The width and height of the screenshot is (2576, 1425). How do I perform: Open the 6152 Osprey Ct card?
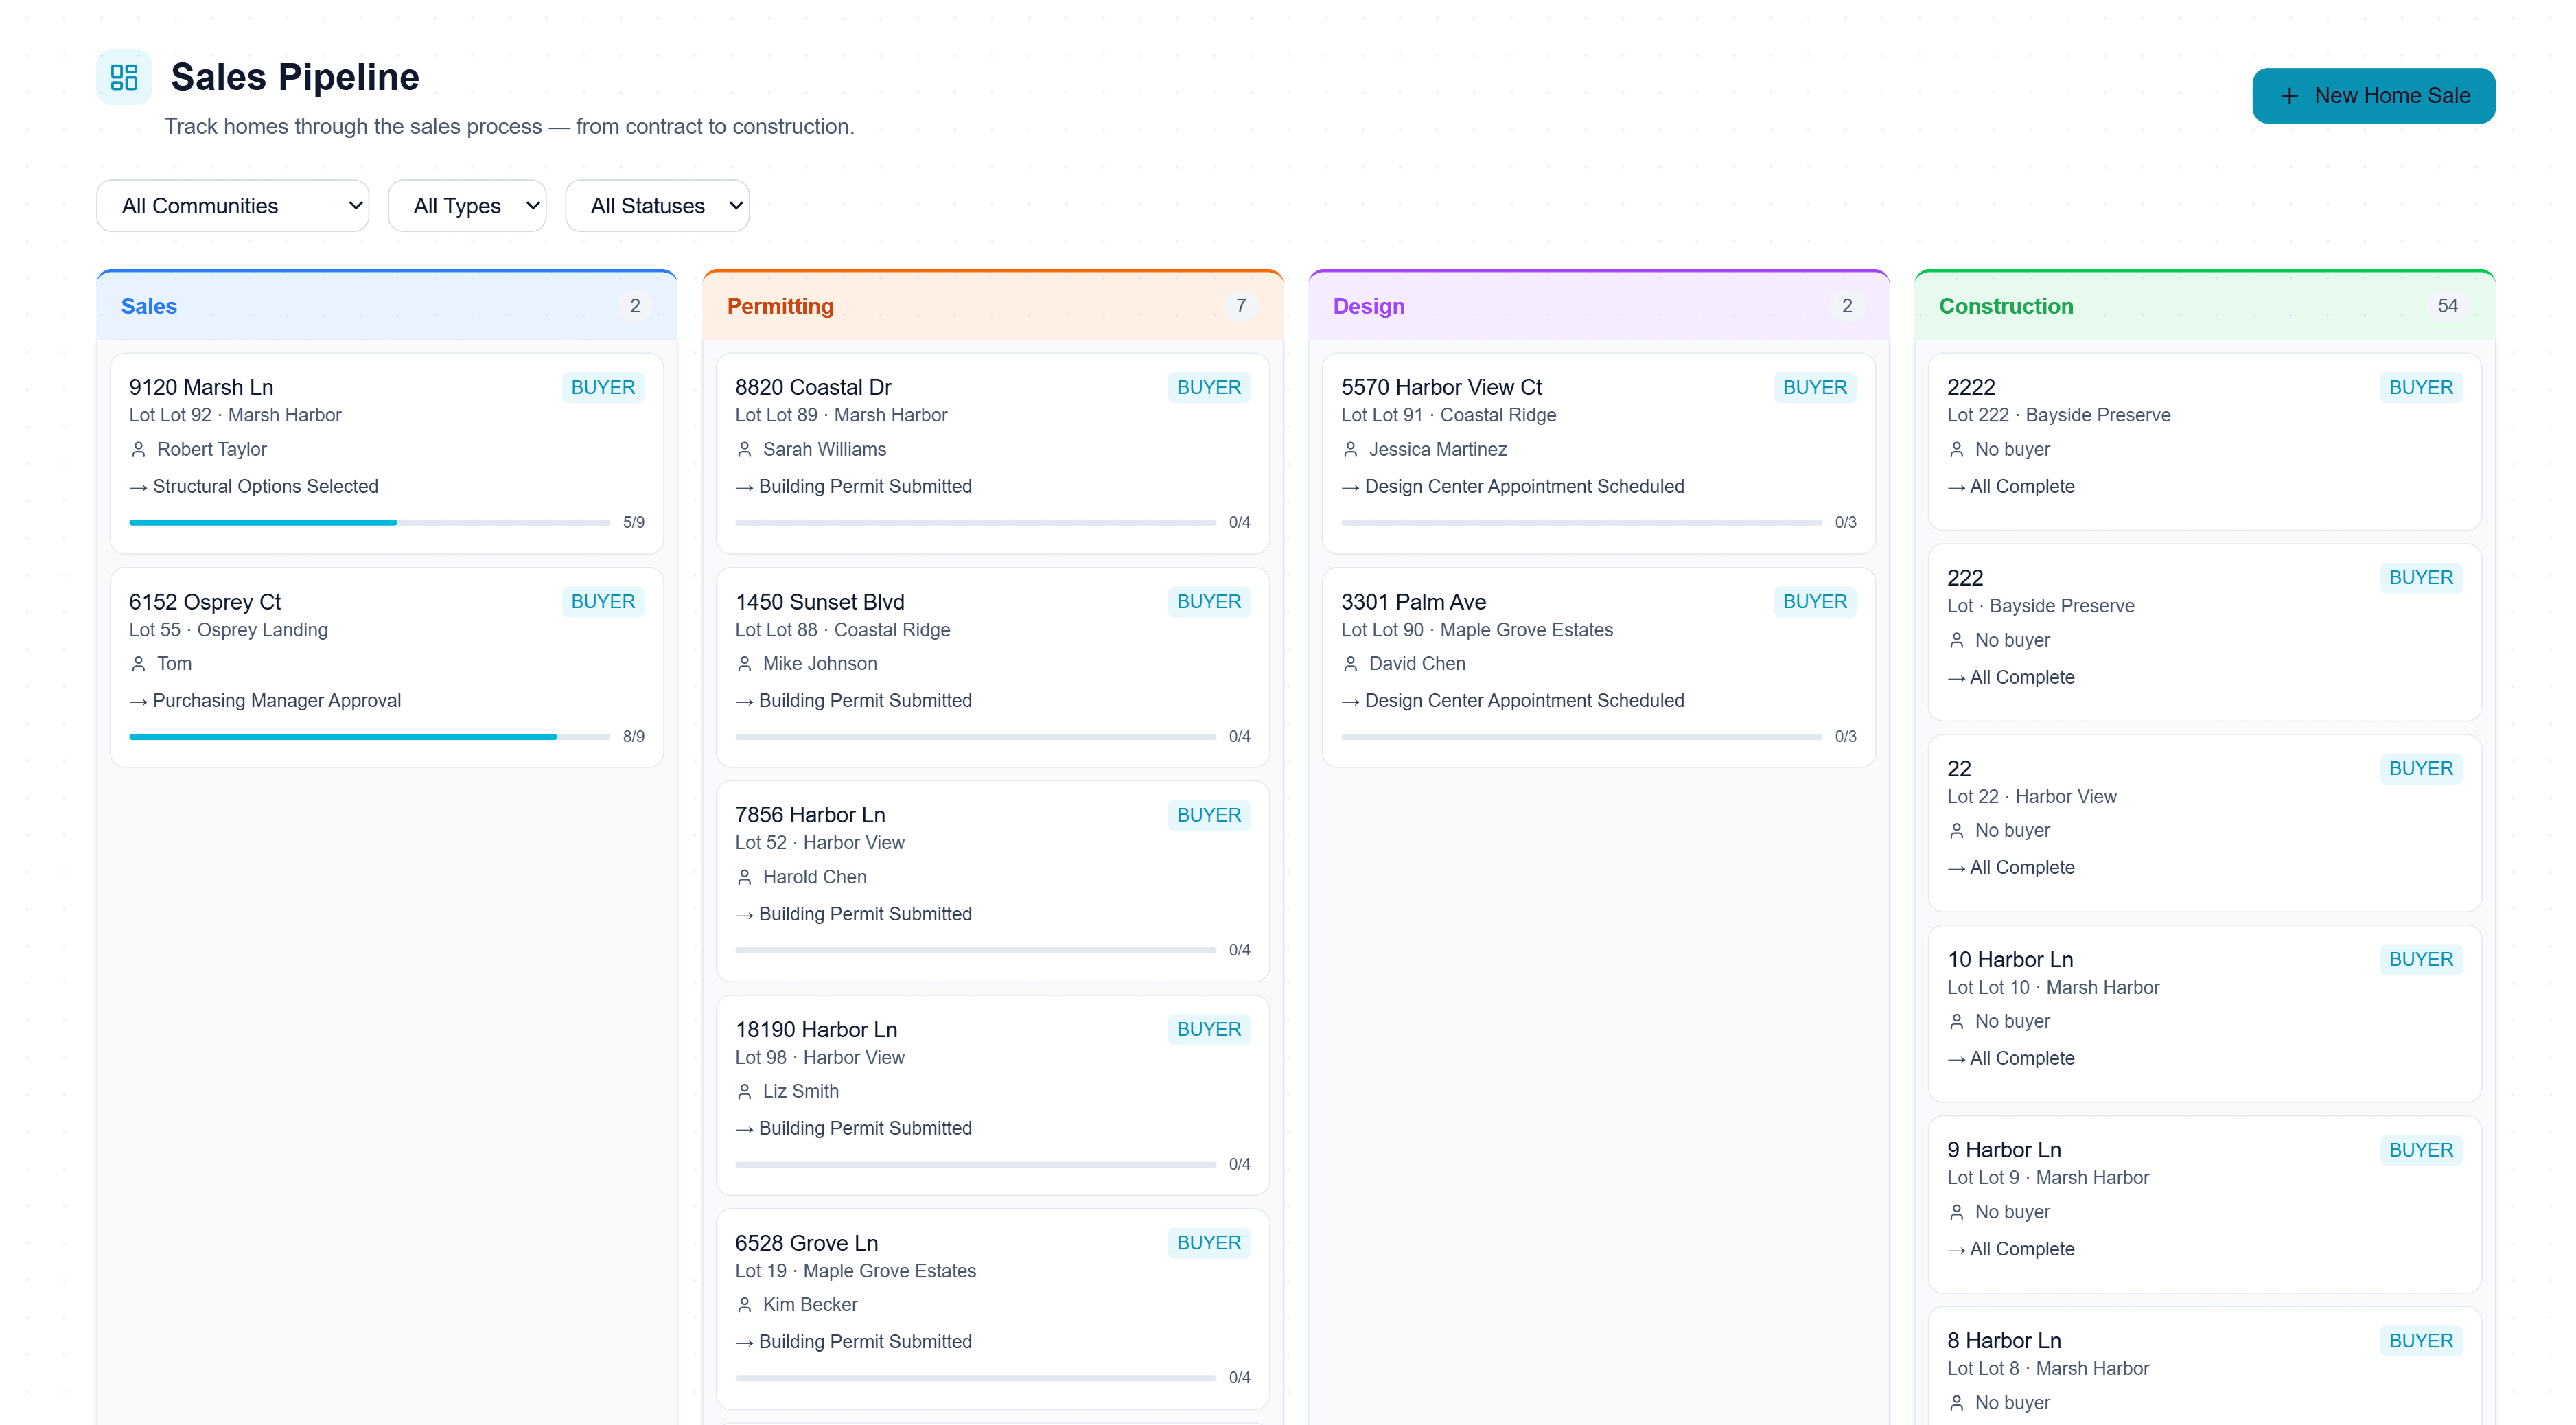click(387, 667)
